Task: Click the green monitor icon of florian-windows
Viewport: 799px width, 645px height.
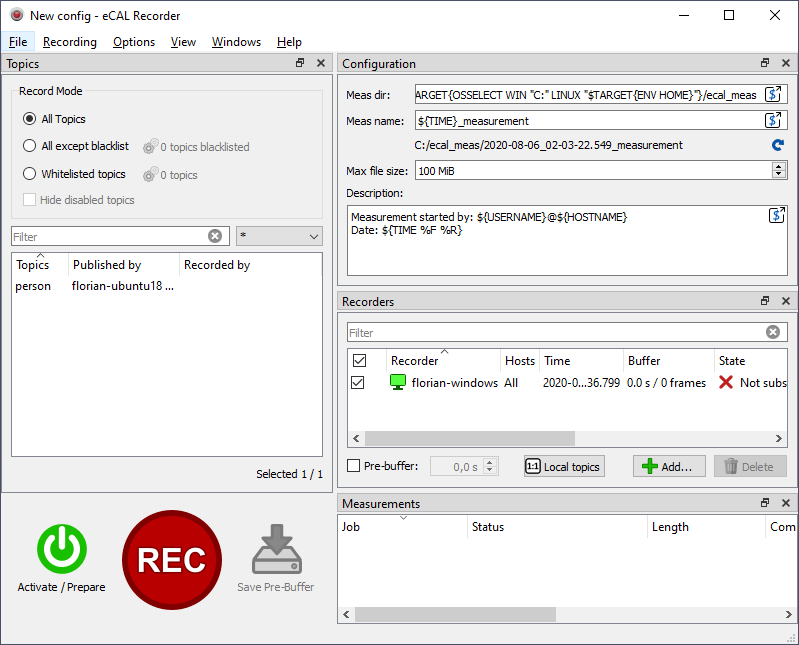Action: pos(397,382)
